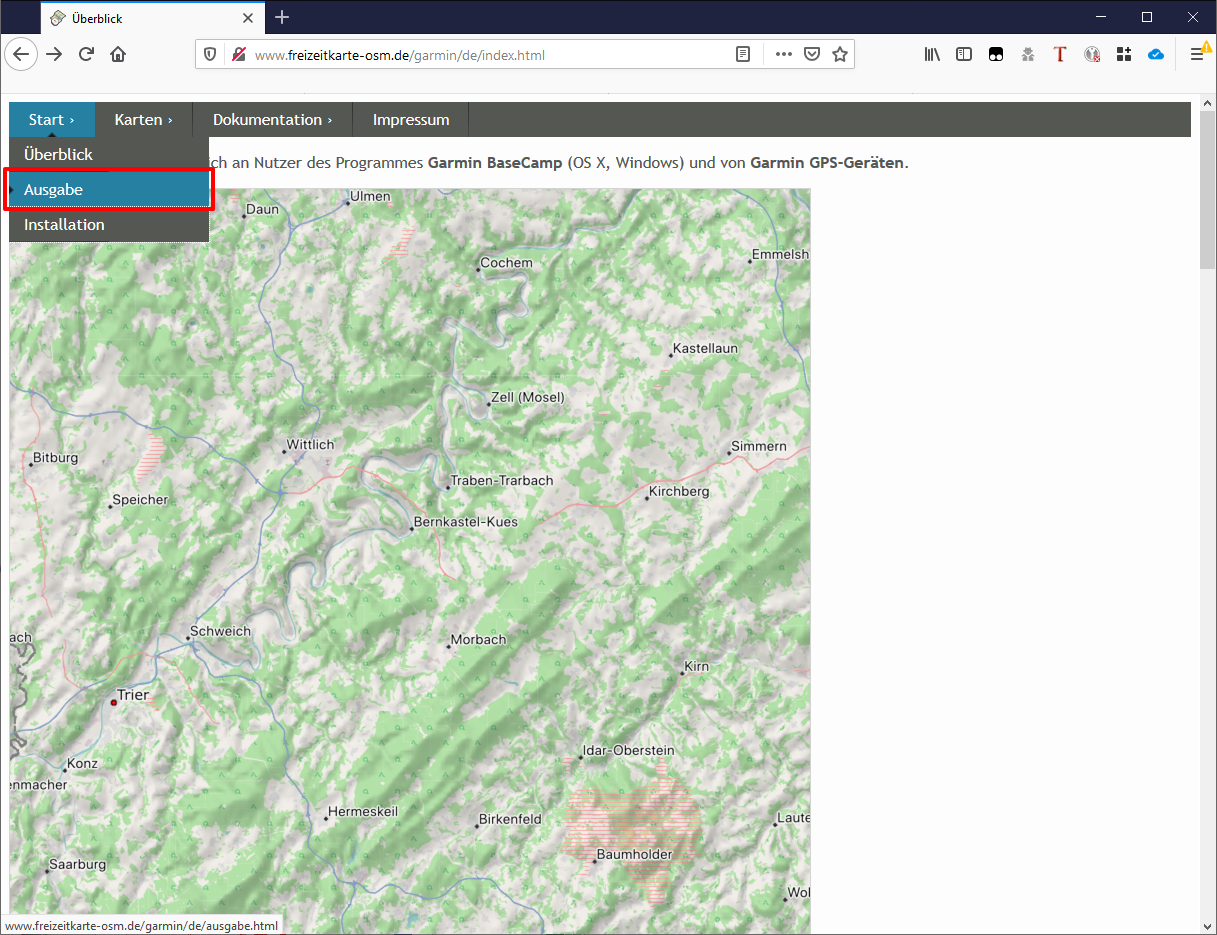1217x935 pixels.
Task: Click the Speicher label on the map
Action: 140,500
